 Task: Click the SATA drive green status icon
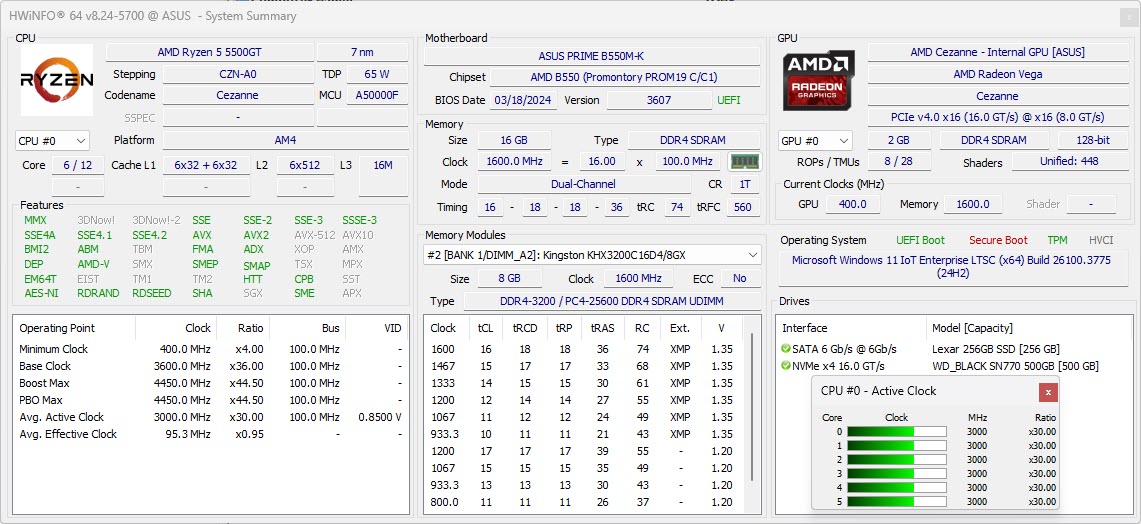coord(786,349)
